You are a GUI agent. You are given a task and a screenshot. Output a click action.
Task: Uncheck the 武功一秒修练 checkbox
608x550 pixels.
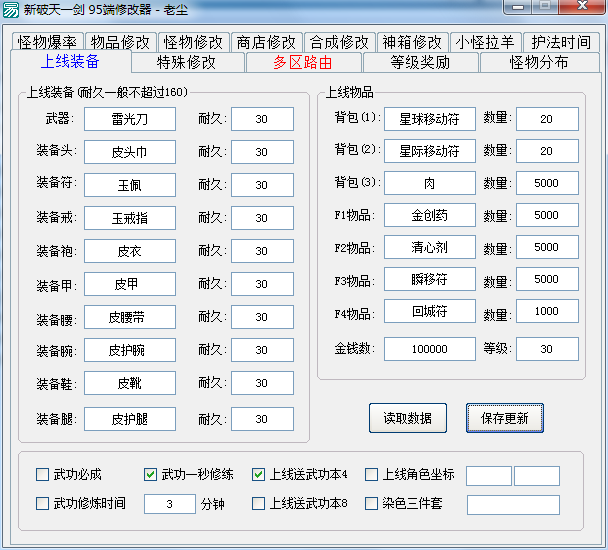tap(151, 475)
